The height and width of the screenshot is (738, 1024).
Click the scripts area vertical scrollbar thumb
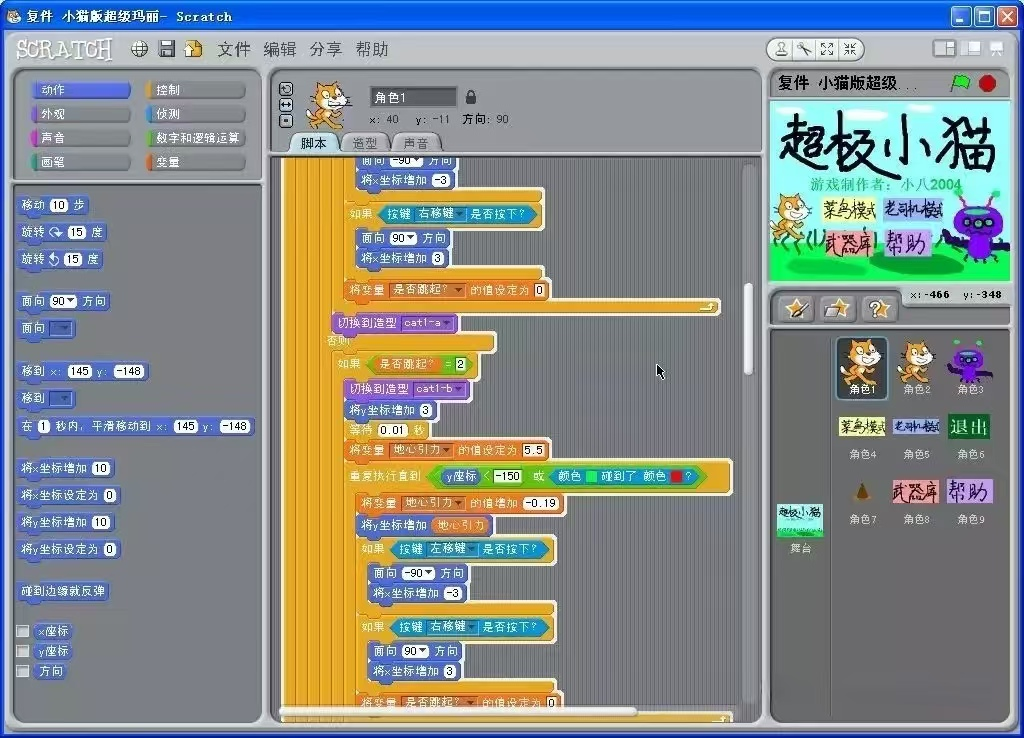tap(748, 329)
